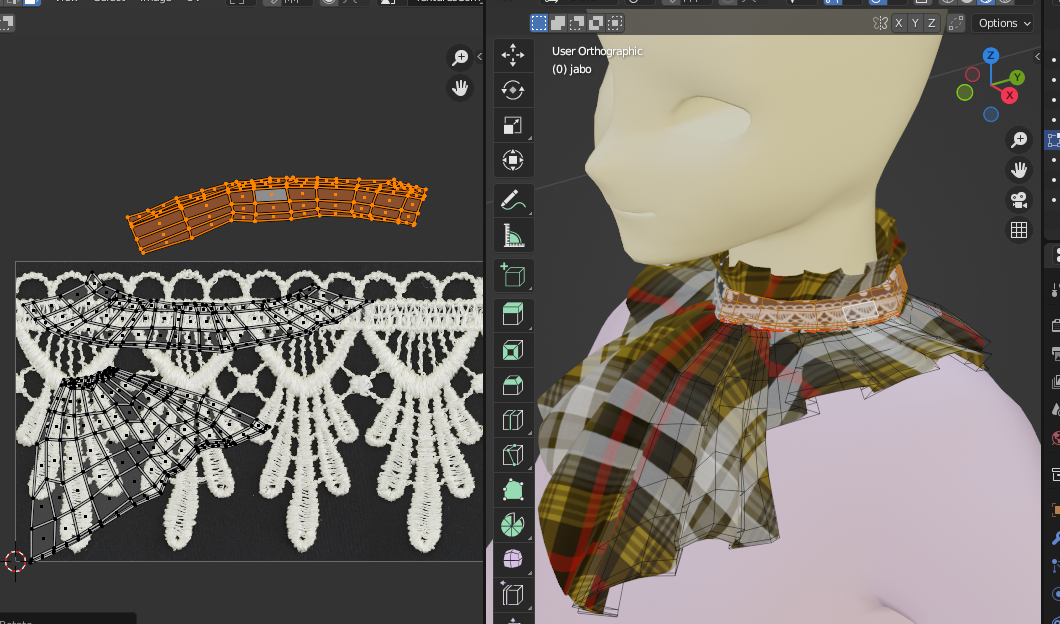Image resolution: width=1060 pixels, height=624 pixels.
Task: Switch perspective/orthographic grid icon
Action: coord(1019,231)
